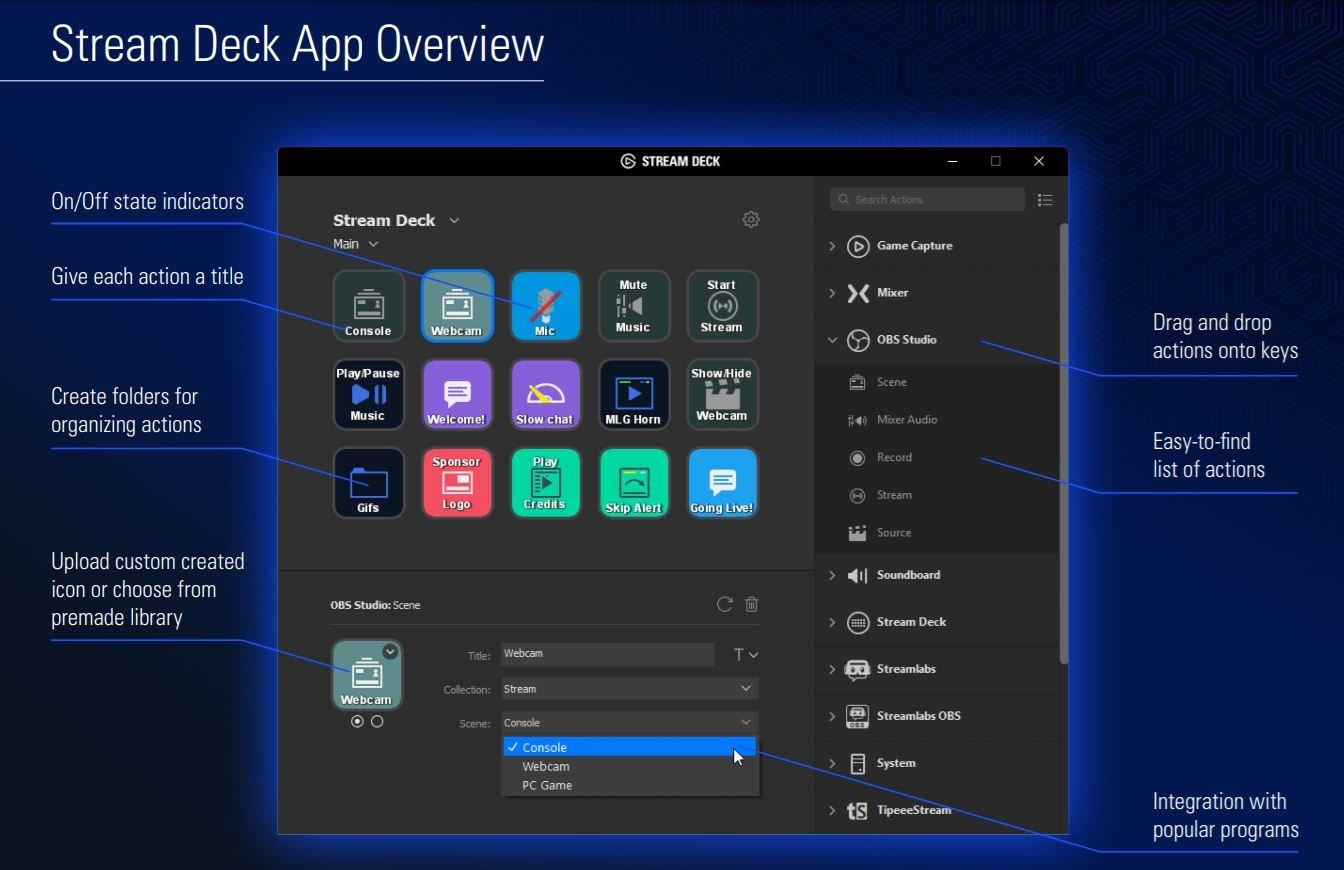Select the Webcam scene key in grid
Image resolution: width=1344 pixels, height=870 pixels.
tap(457, 306)
